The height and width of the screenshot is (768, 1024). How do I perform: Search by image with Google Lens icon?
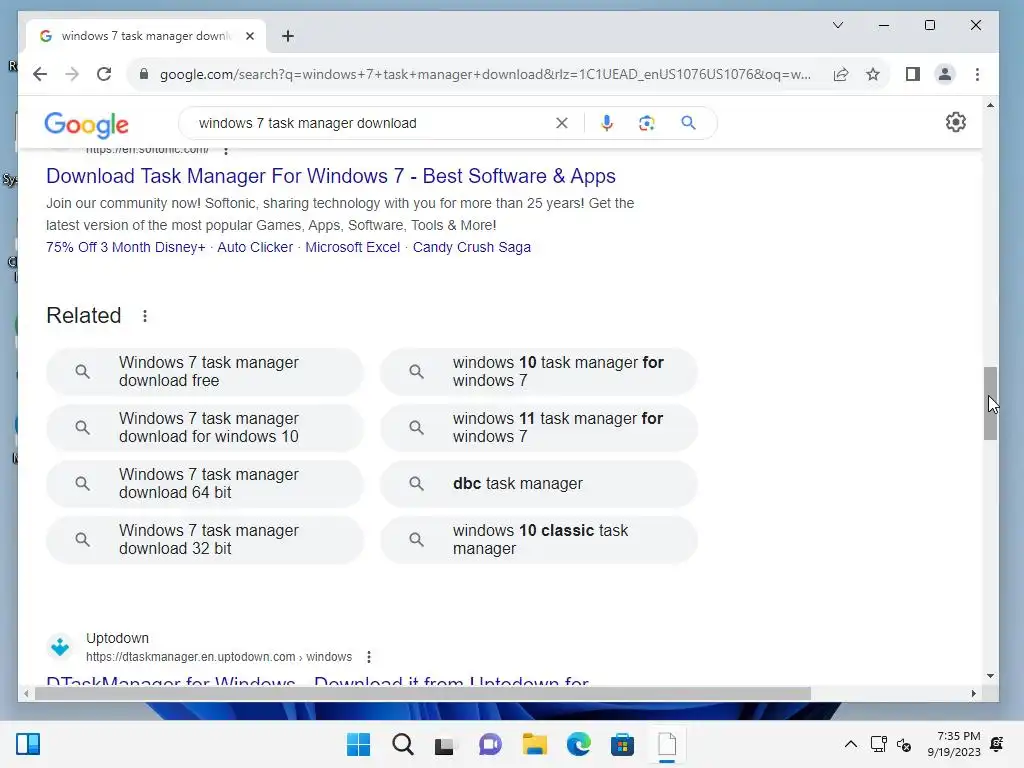[647, 123]
